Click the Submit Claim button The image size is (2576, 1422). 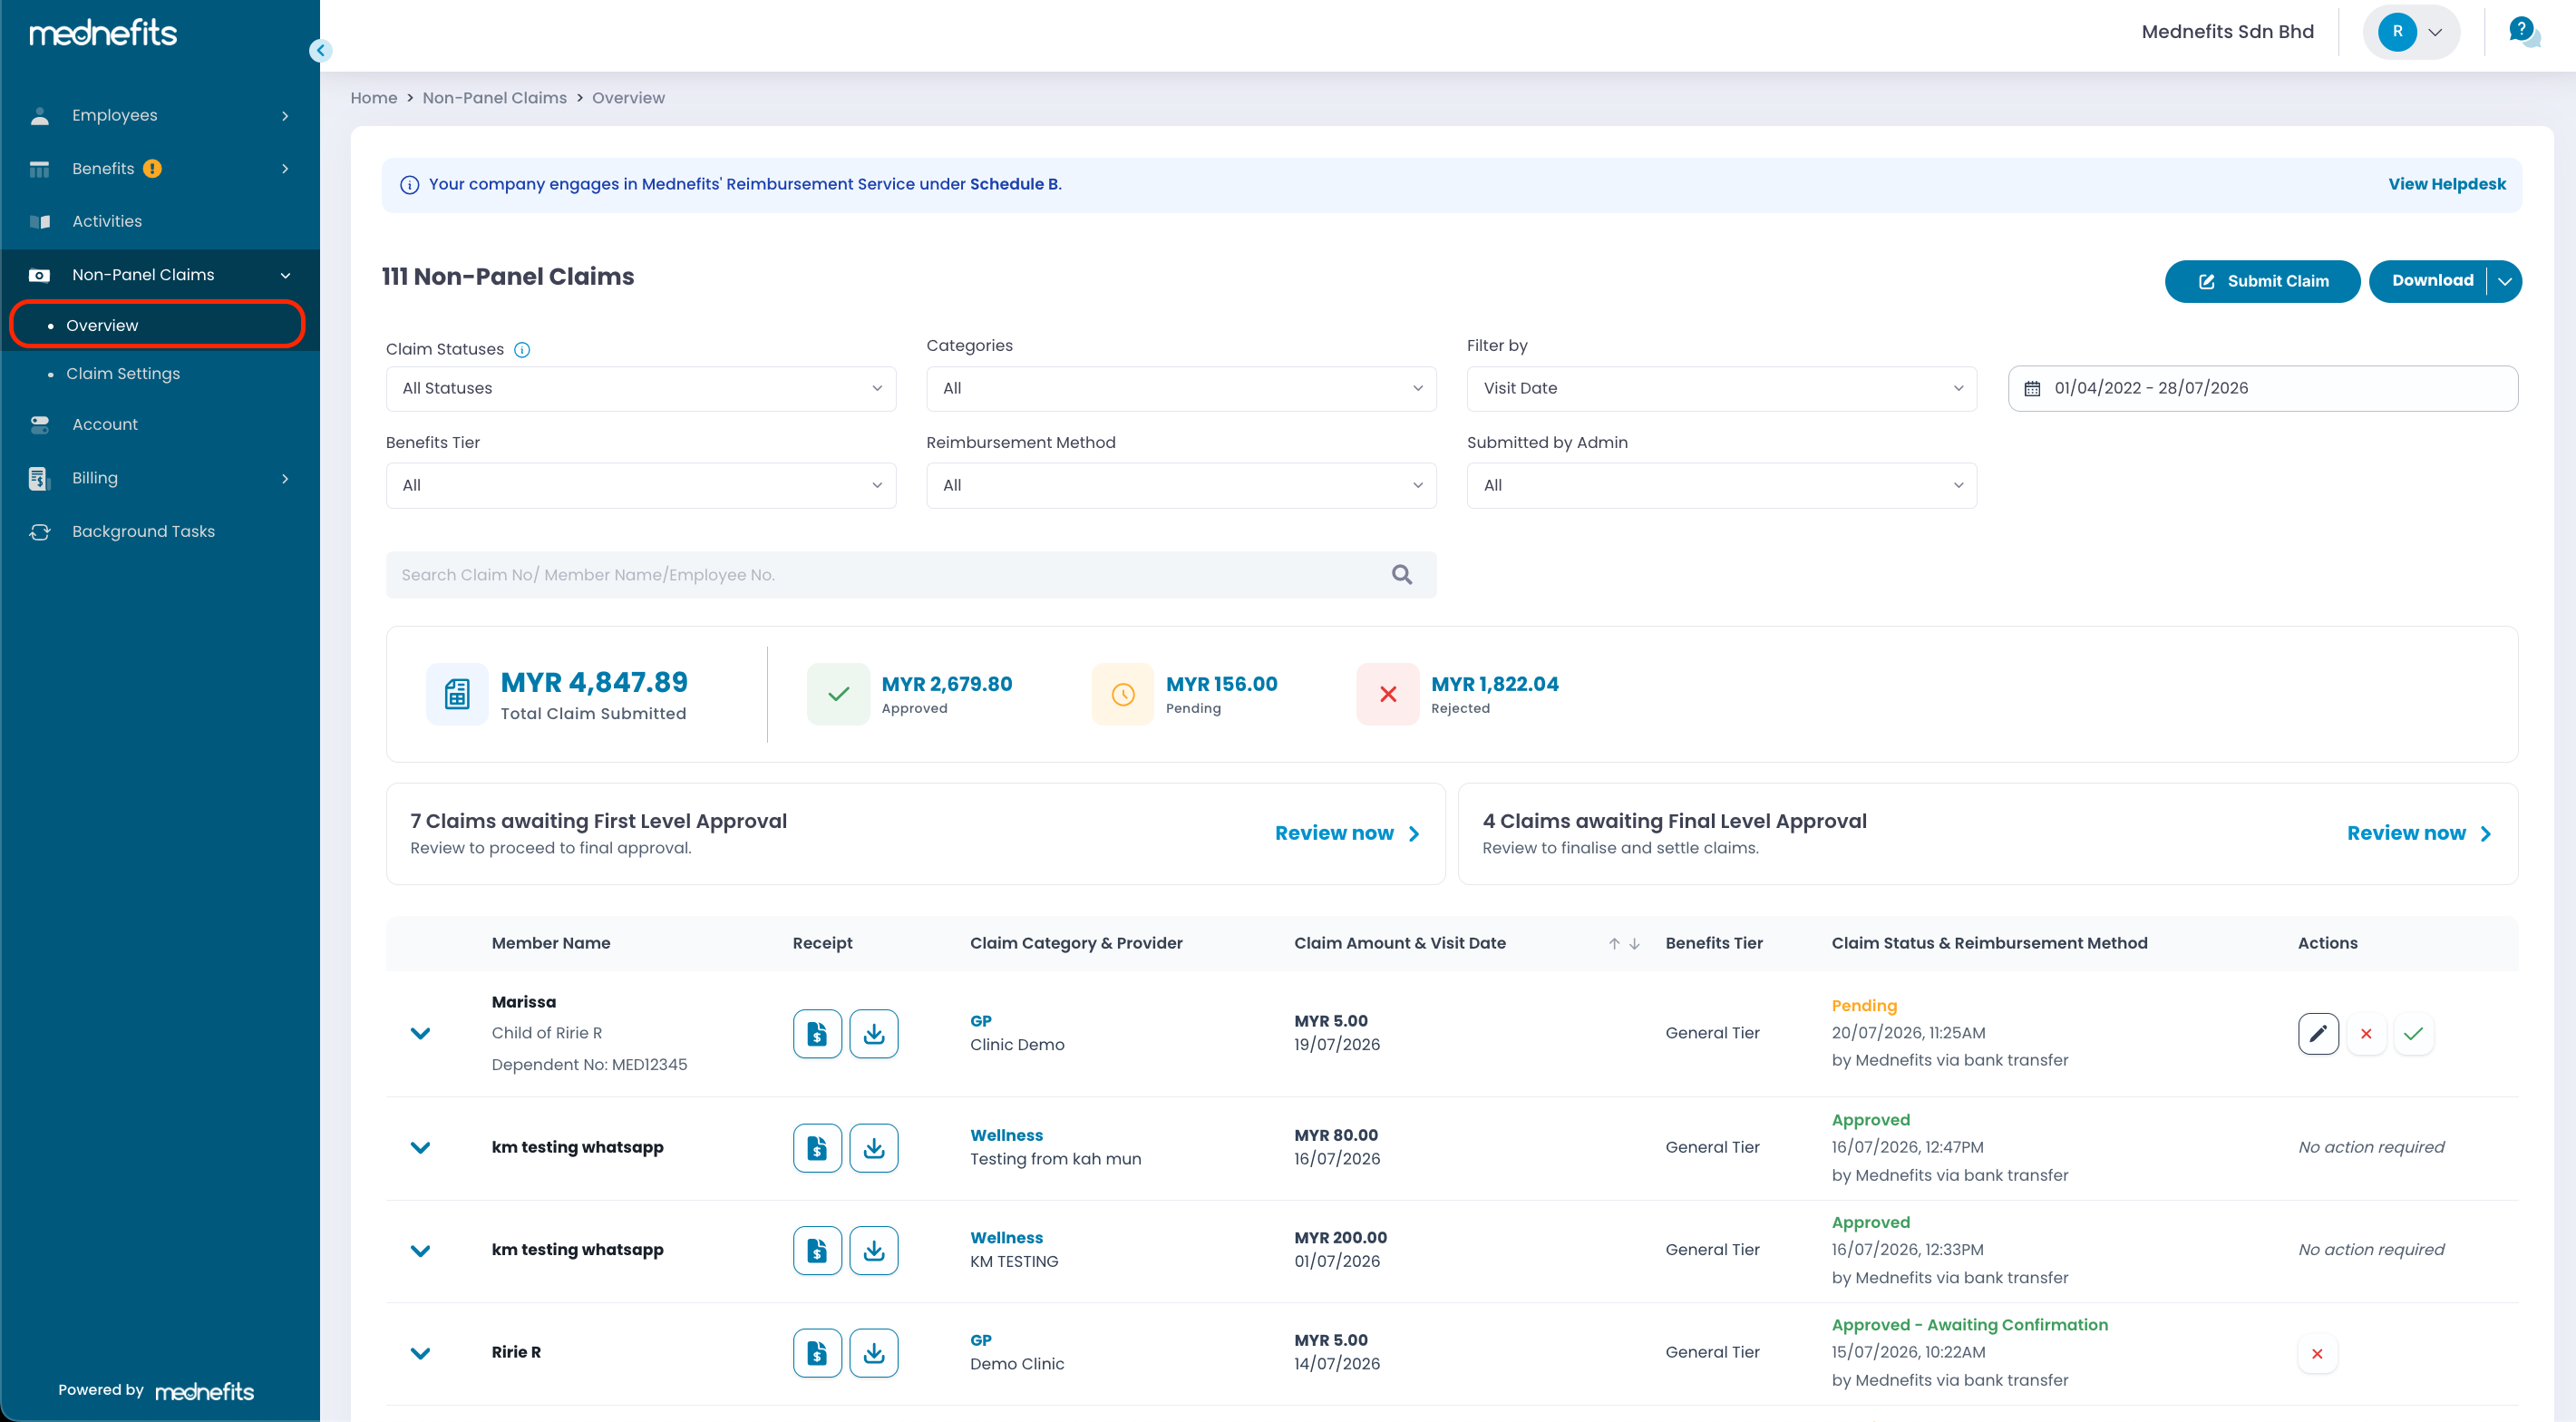(2262, 281)
